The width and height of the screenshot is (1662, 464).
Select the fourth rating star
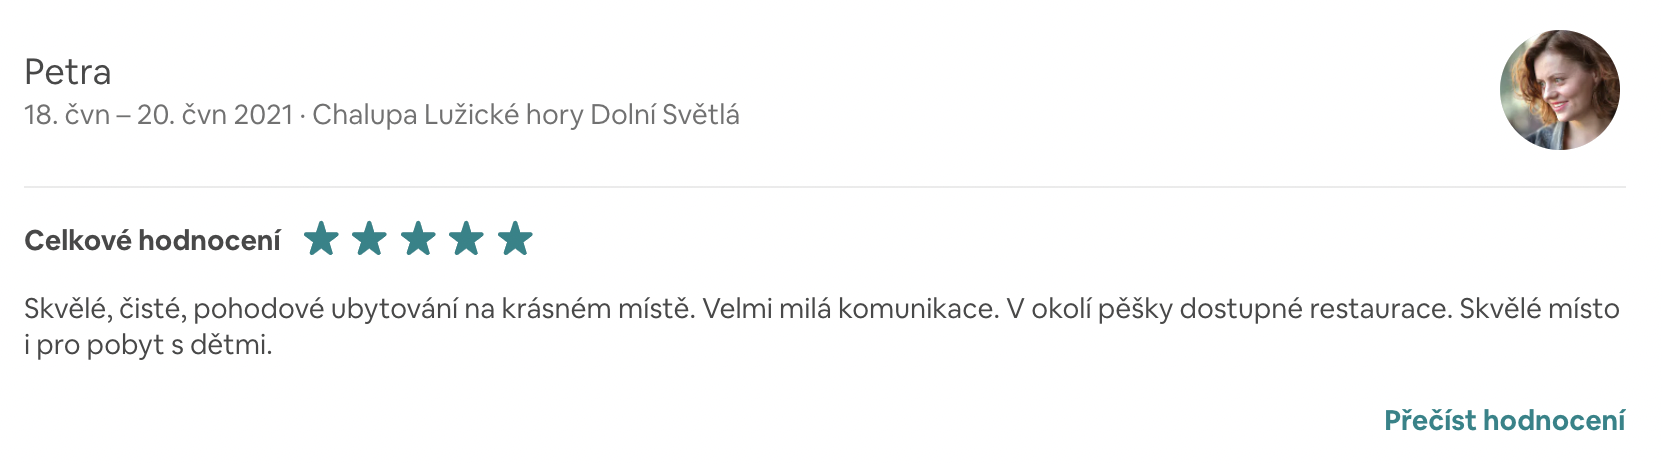466,239
